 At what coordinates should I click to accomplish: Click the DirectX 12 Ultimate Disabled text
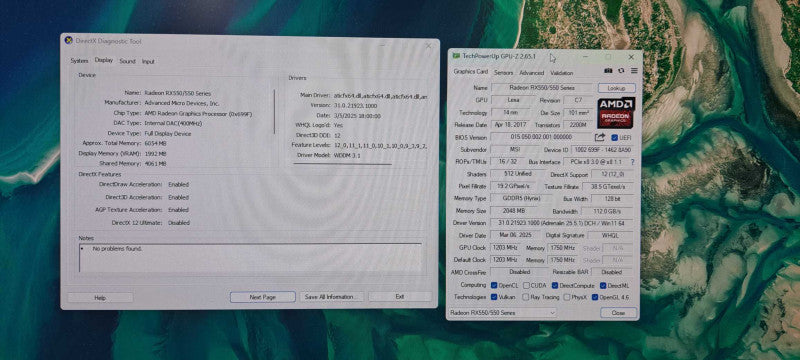coord(179,223)
